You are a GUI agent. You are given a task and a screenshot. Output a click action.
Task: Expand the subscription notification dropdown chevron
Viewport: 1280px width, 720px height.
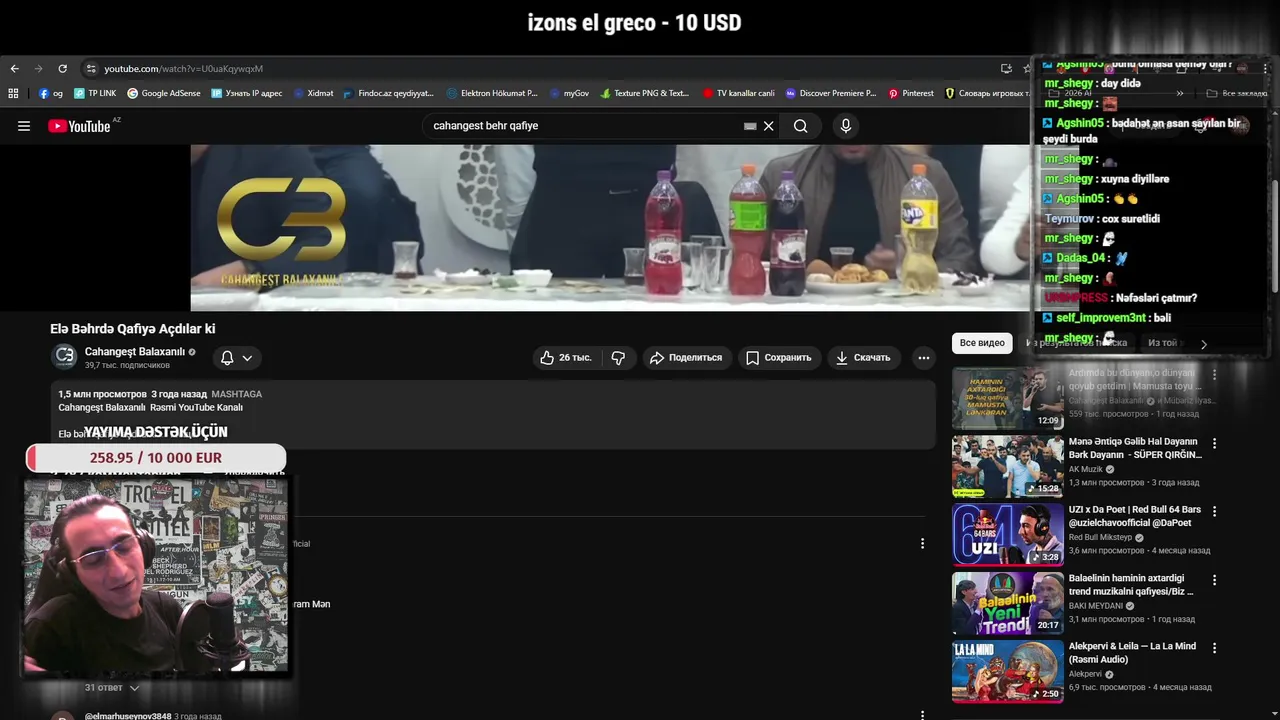pyautogui.click(x=247, y=357)
